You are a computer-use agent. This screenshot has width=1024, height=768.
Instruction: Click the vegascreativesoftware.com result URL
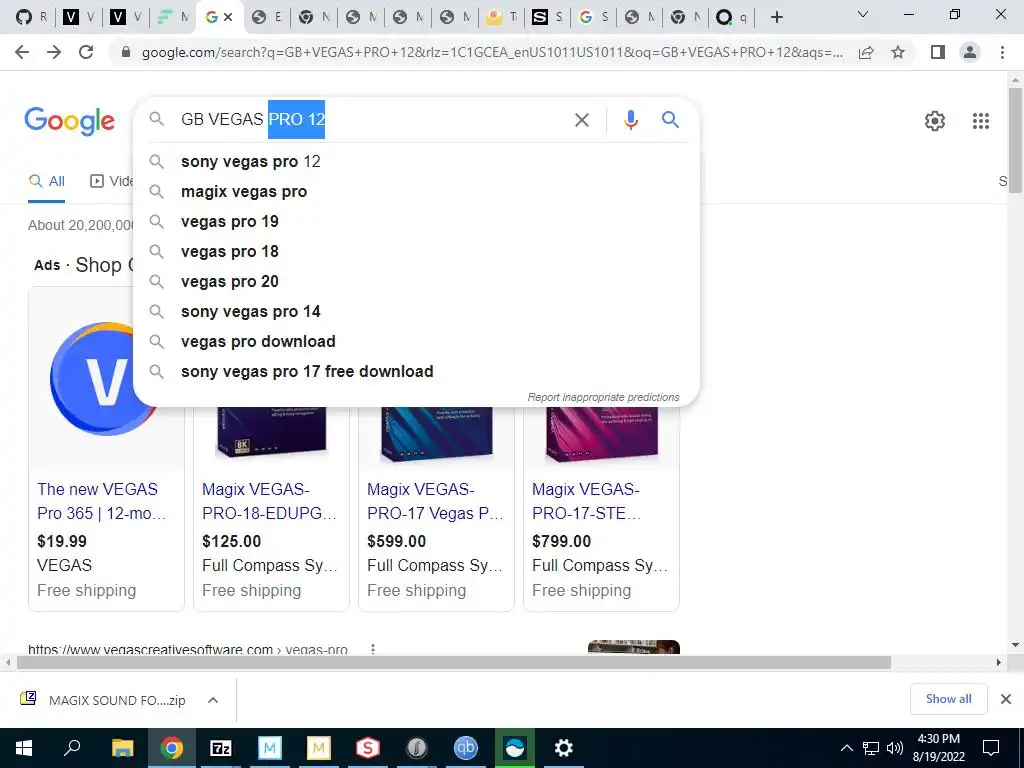(x=187, y=648)
